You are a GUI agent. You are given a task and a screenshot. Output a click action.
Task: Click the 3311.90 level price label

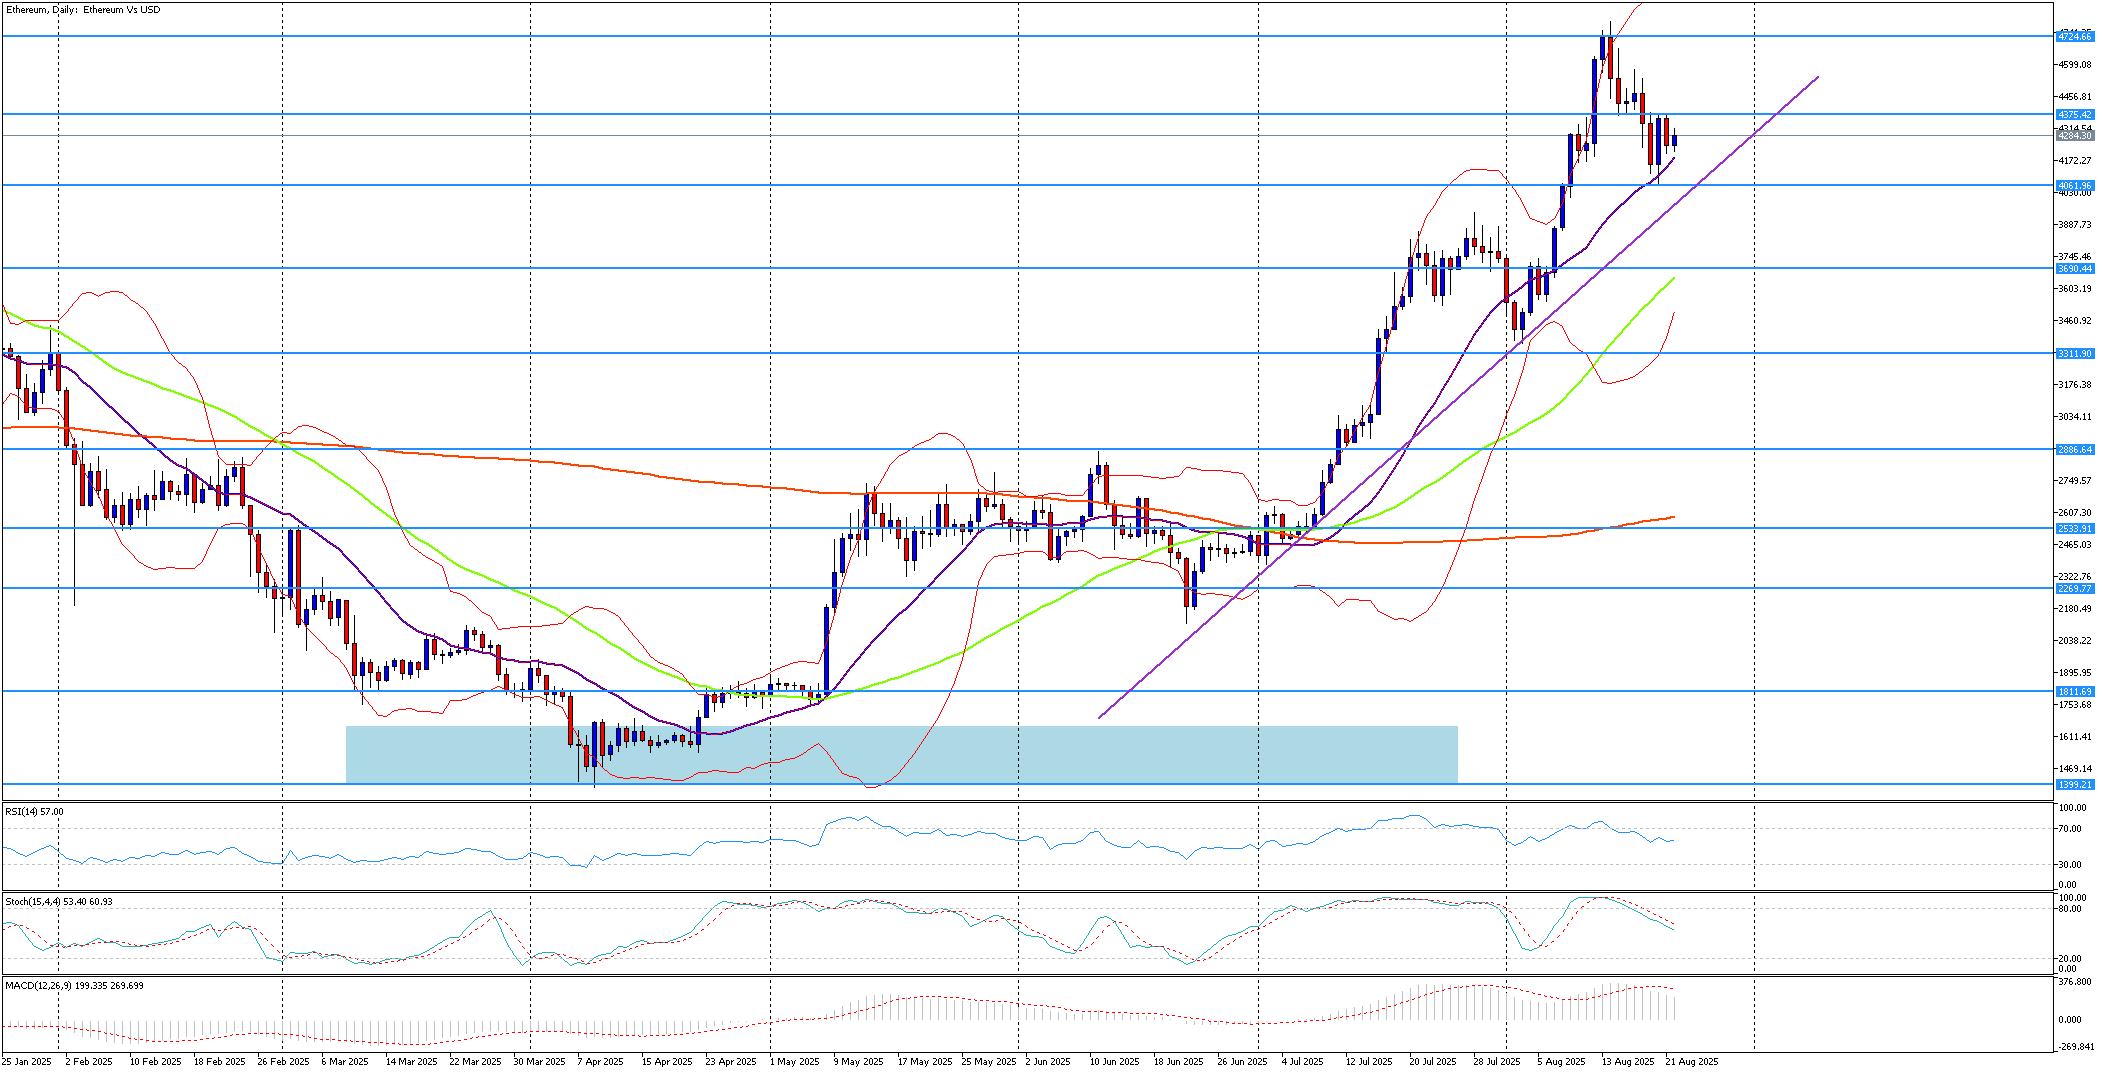tap(2075, 354)
